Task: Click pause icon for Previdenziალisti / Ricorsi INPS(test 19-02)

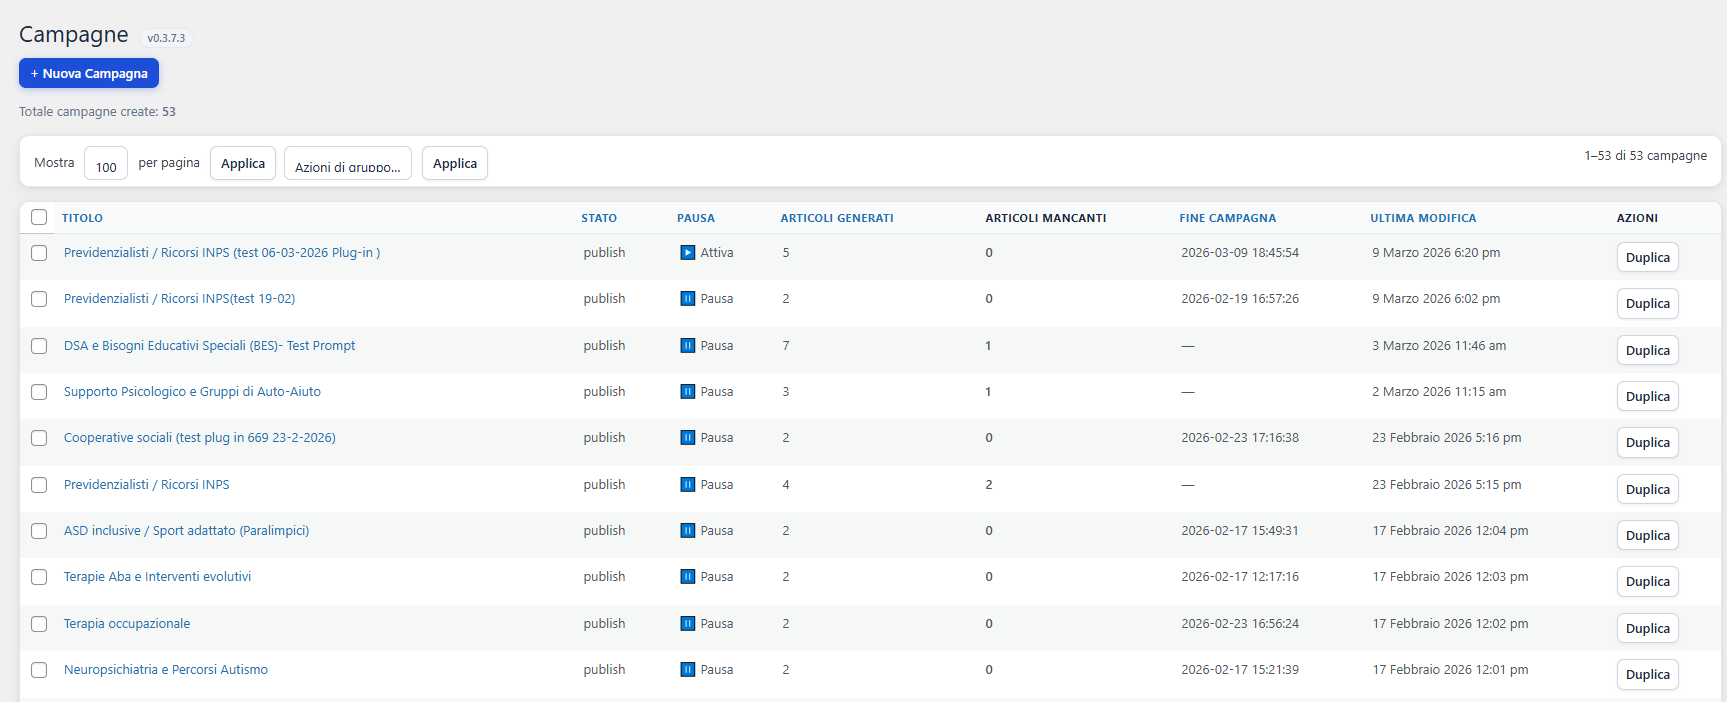Action: tap(688, 299)
